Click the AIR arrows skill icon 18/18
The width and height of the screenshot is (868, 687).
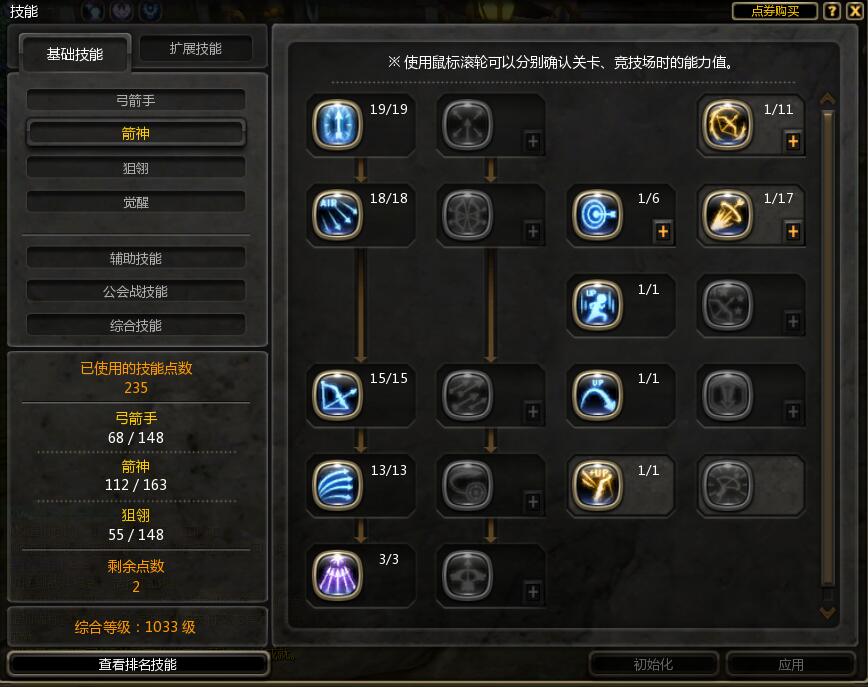337,215
